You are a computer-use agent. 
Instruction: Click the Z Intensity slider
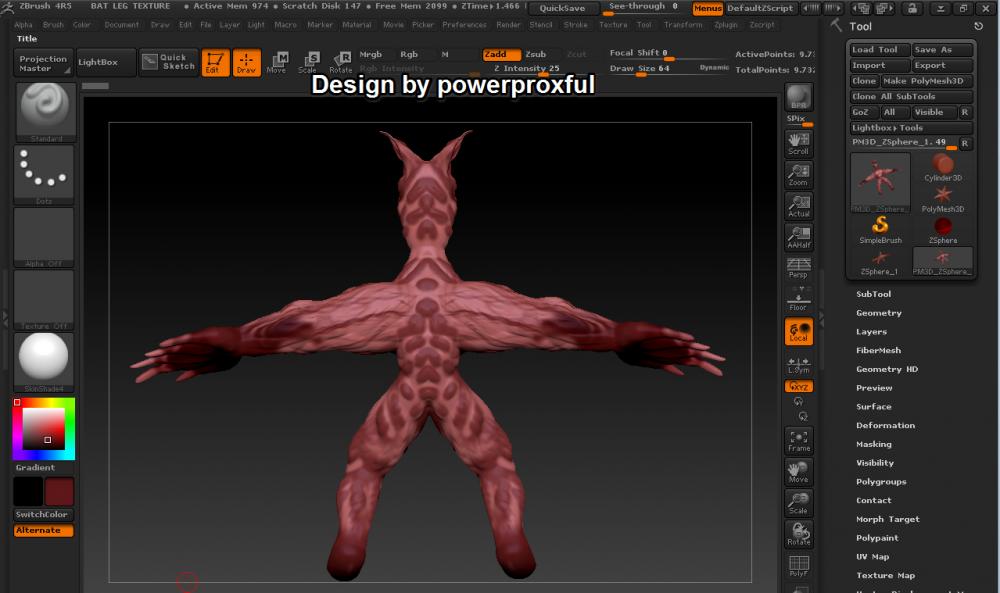[x=527, y=69]
